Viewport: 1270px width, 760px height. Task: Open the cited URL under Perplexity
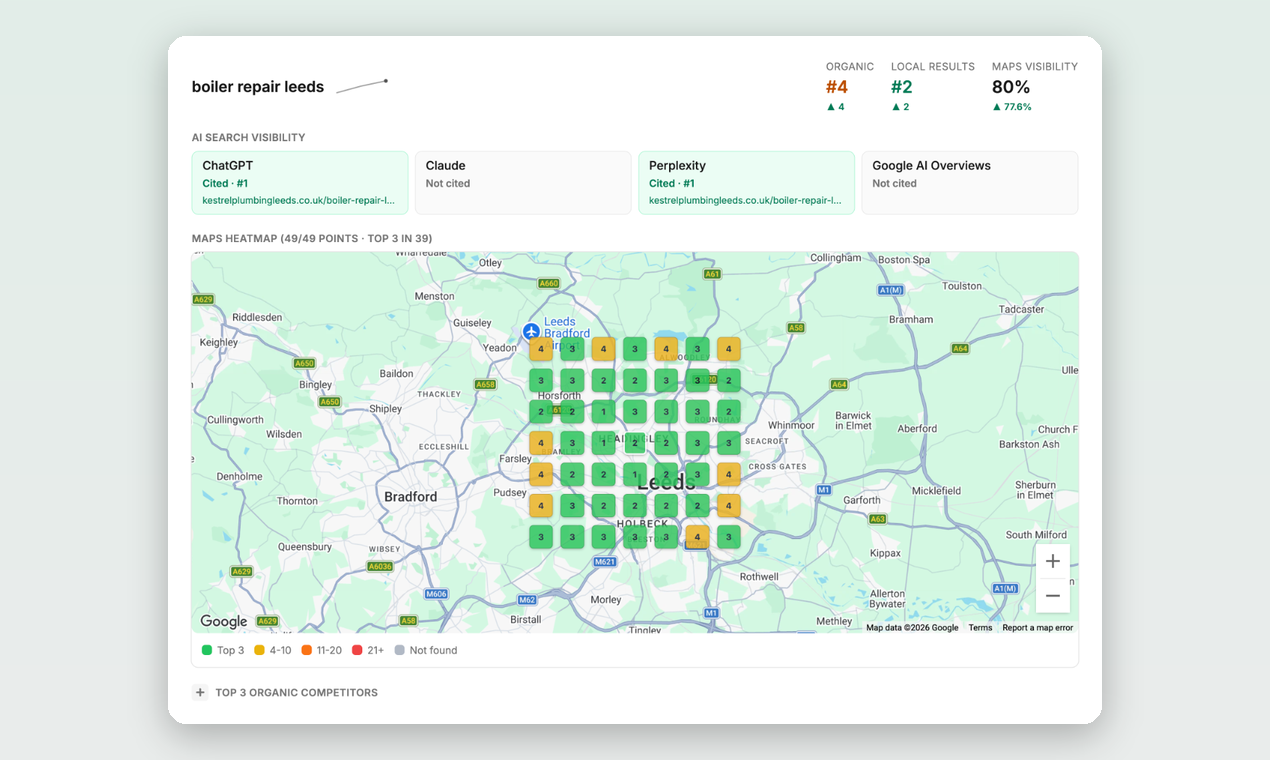pyautogui.click(x=745, y=200)
